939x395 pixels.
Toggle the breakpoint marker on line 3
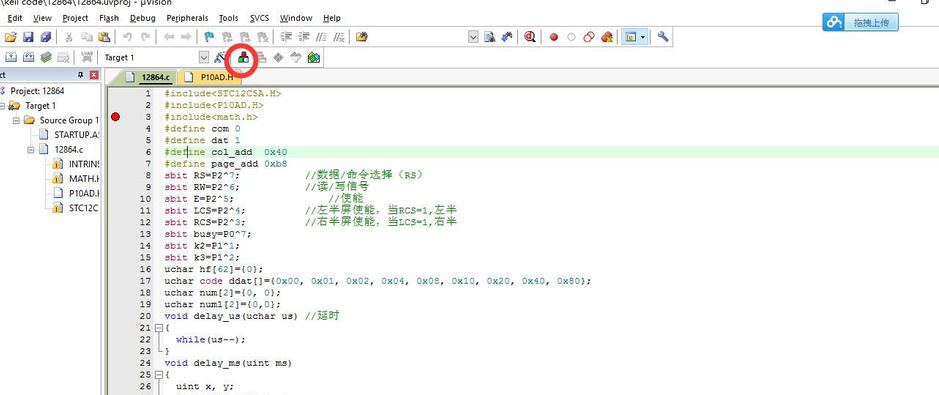[116, 117]
